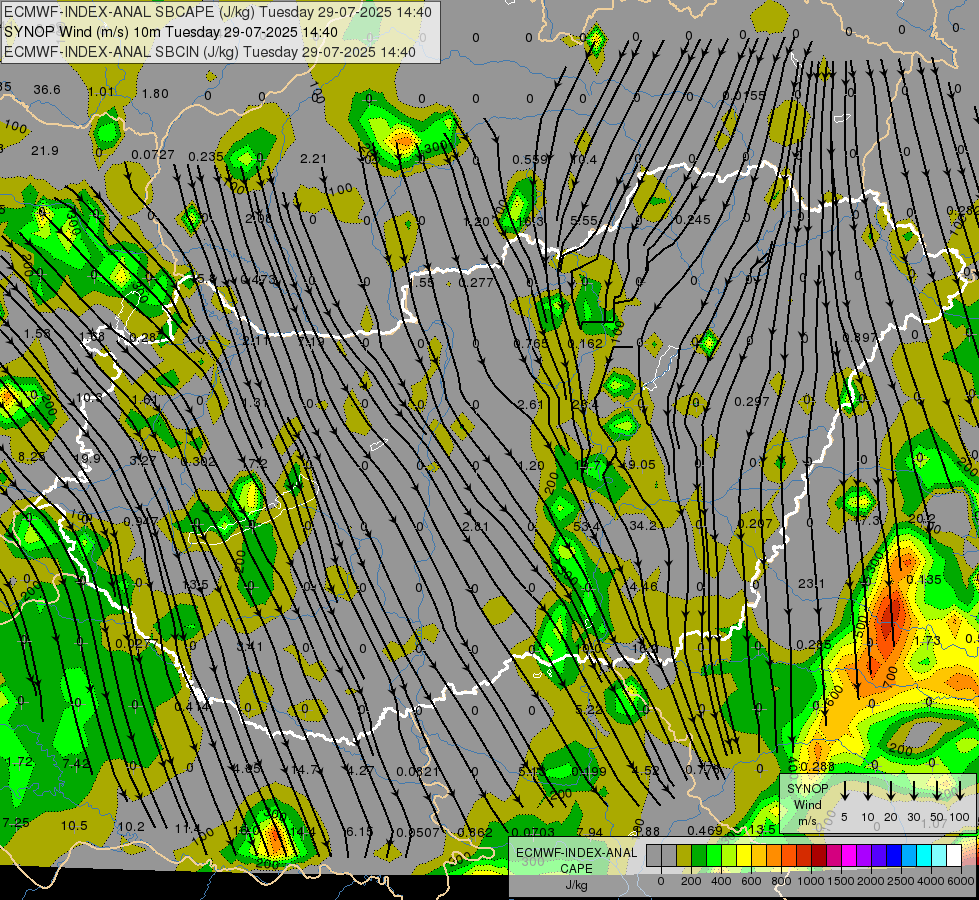Click the 0.207 value on the map

click(x=755, y=523)
